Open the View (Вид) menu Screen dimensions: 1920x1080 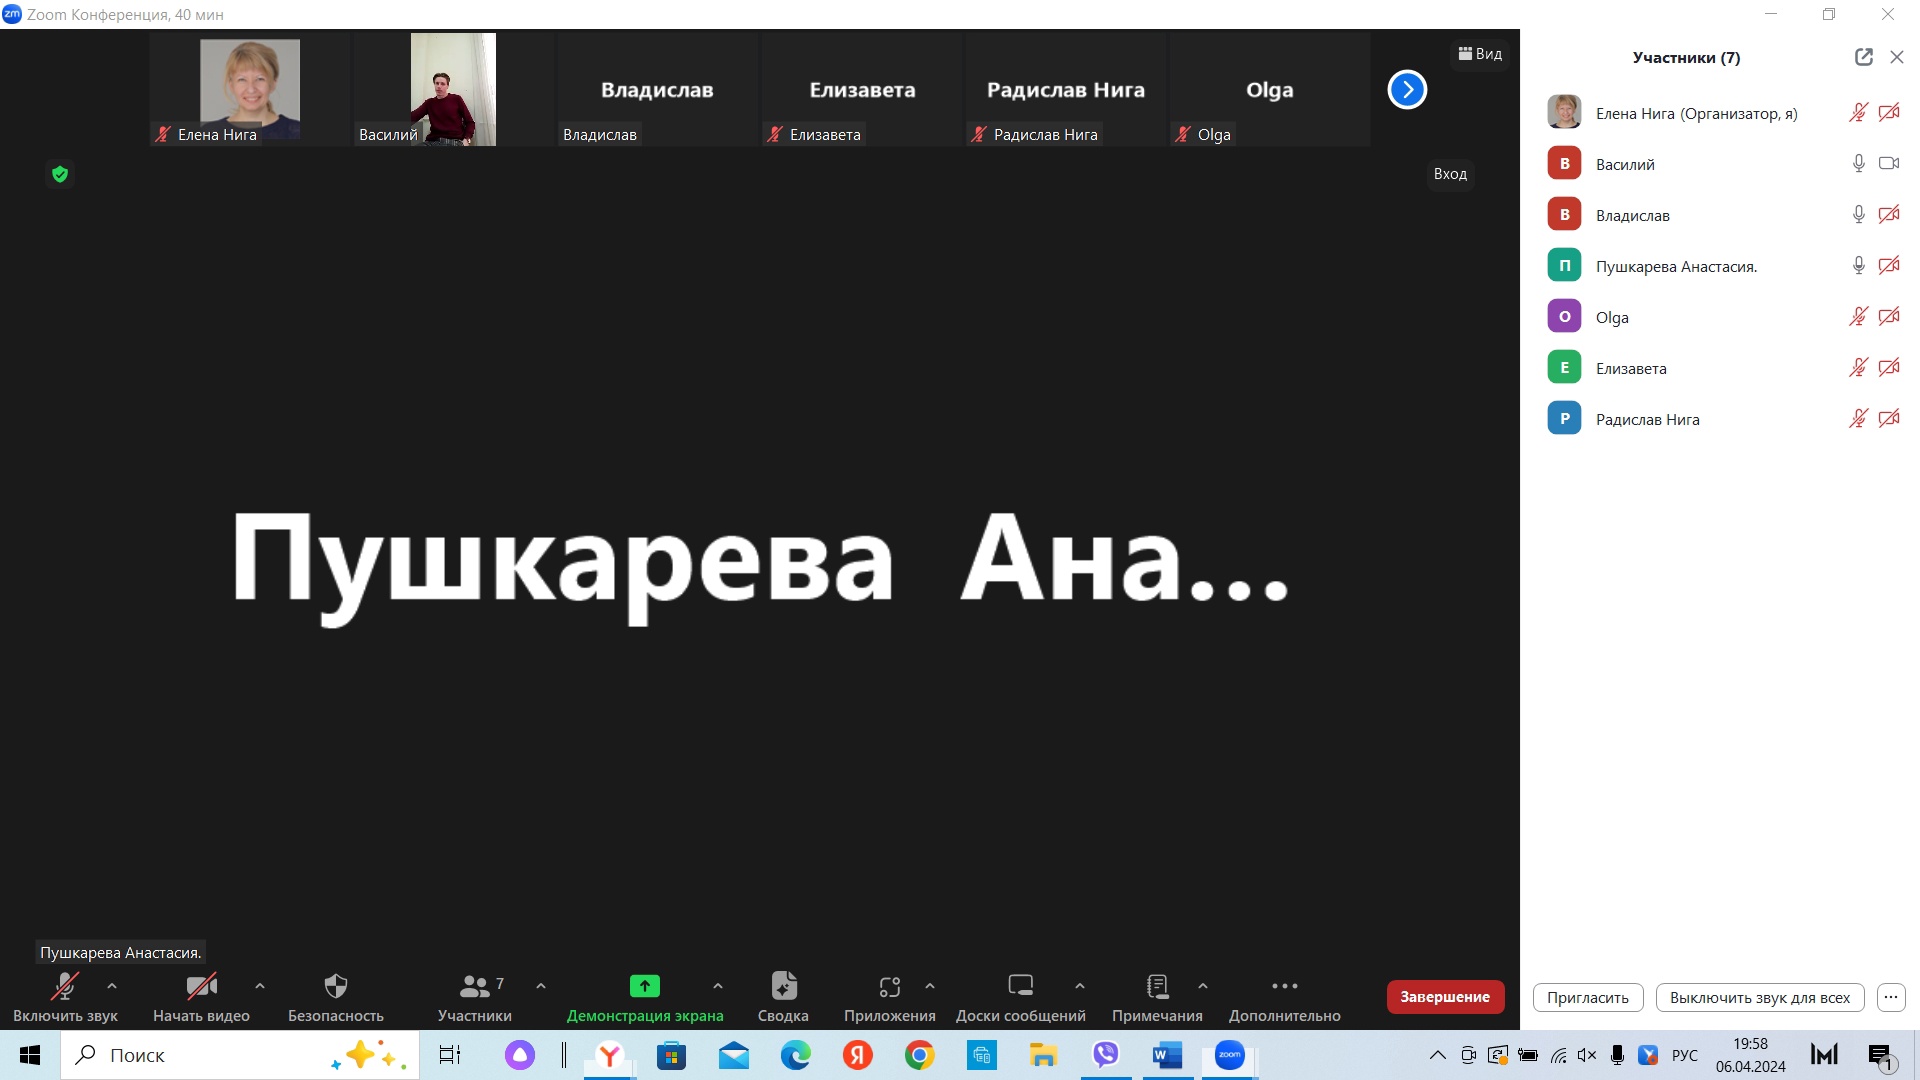tap(1480, 54)
